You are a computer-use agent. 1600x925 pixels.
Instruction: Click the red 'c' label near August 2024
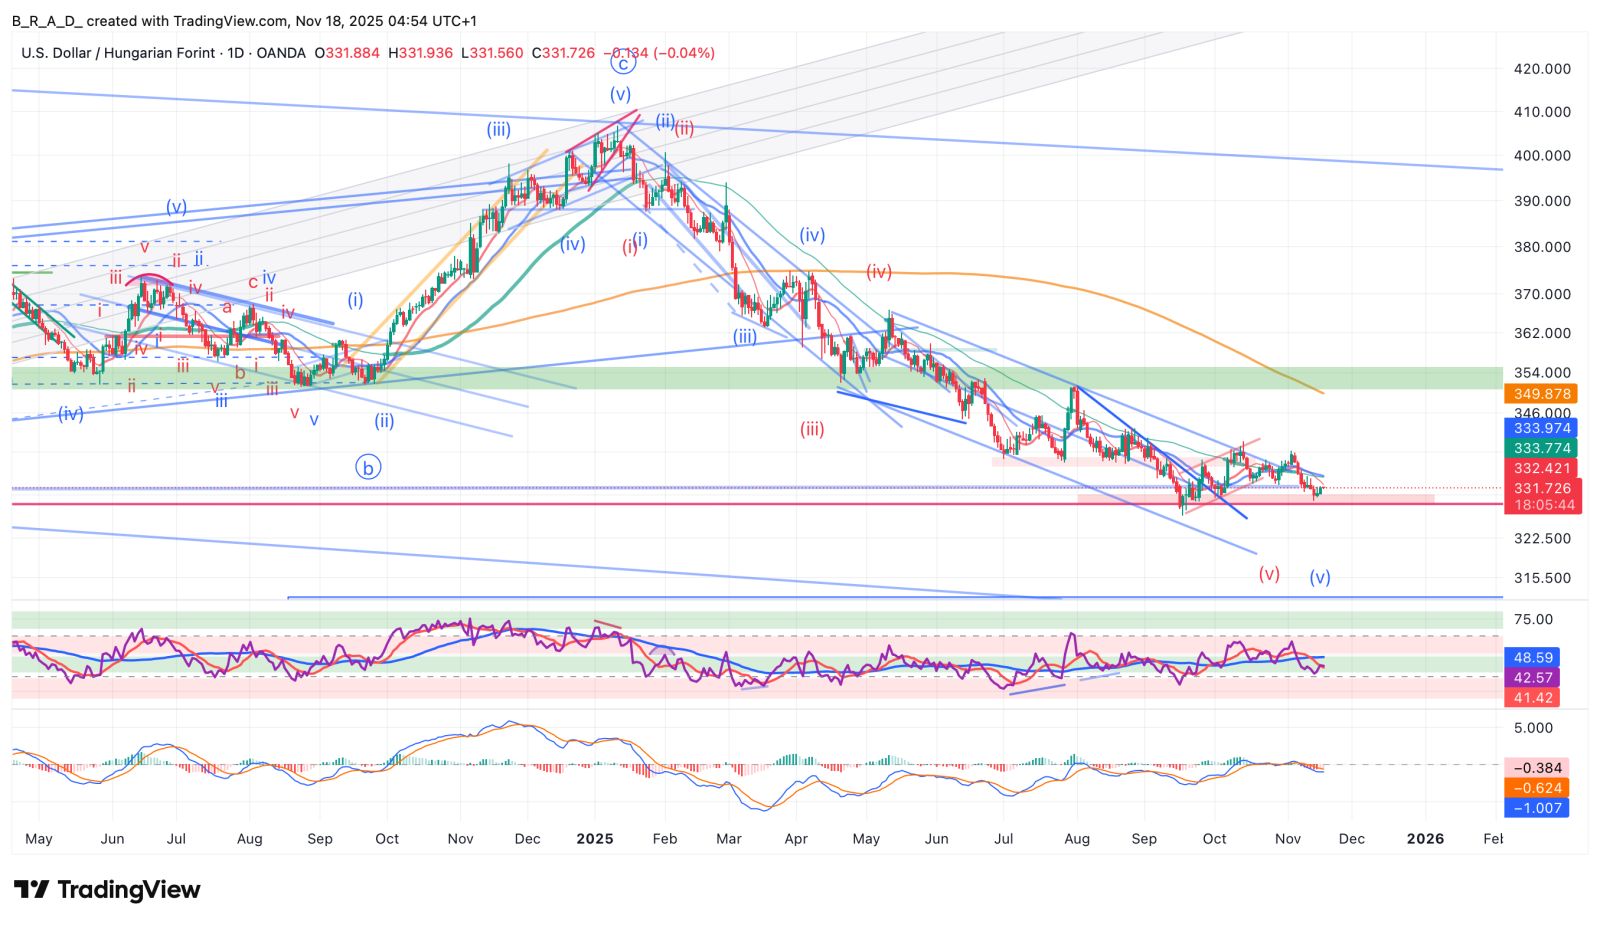pyautogui.click(x=253, y=283)
